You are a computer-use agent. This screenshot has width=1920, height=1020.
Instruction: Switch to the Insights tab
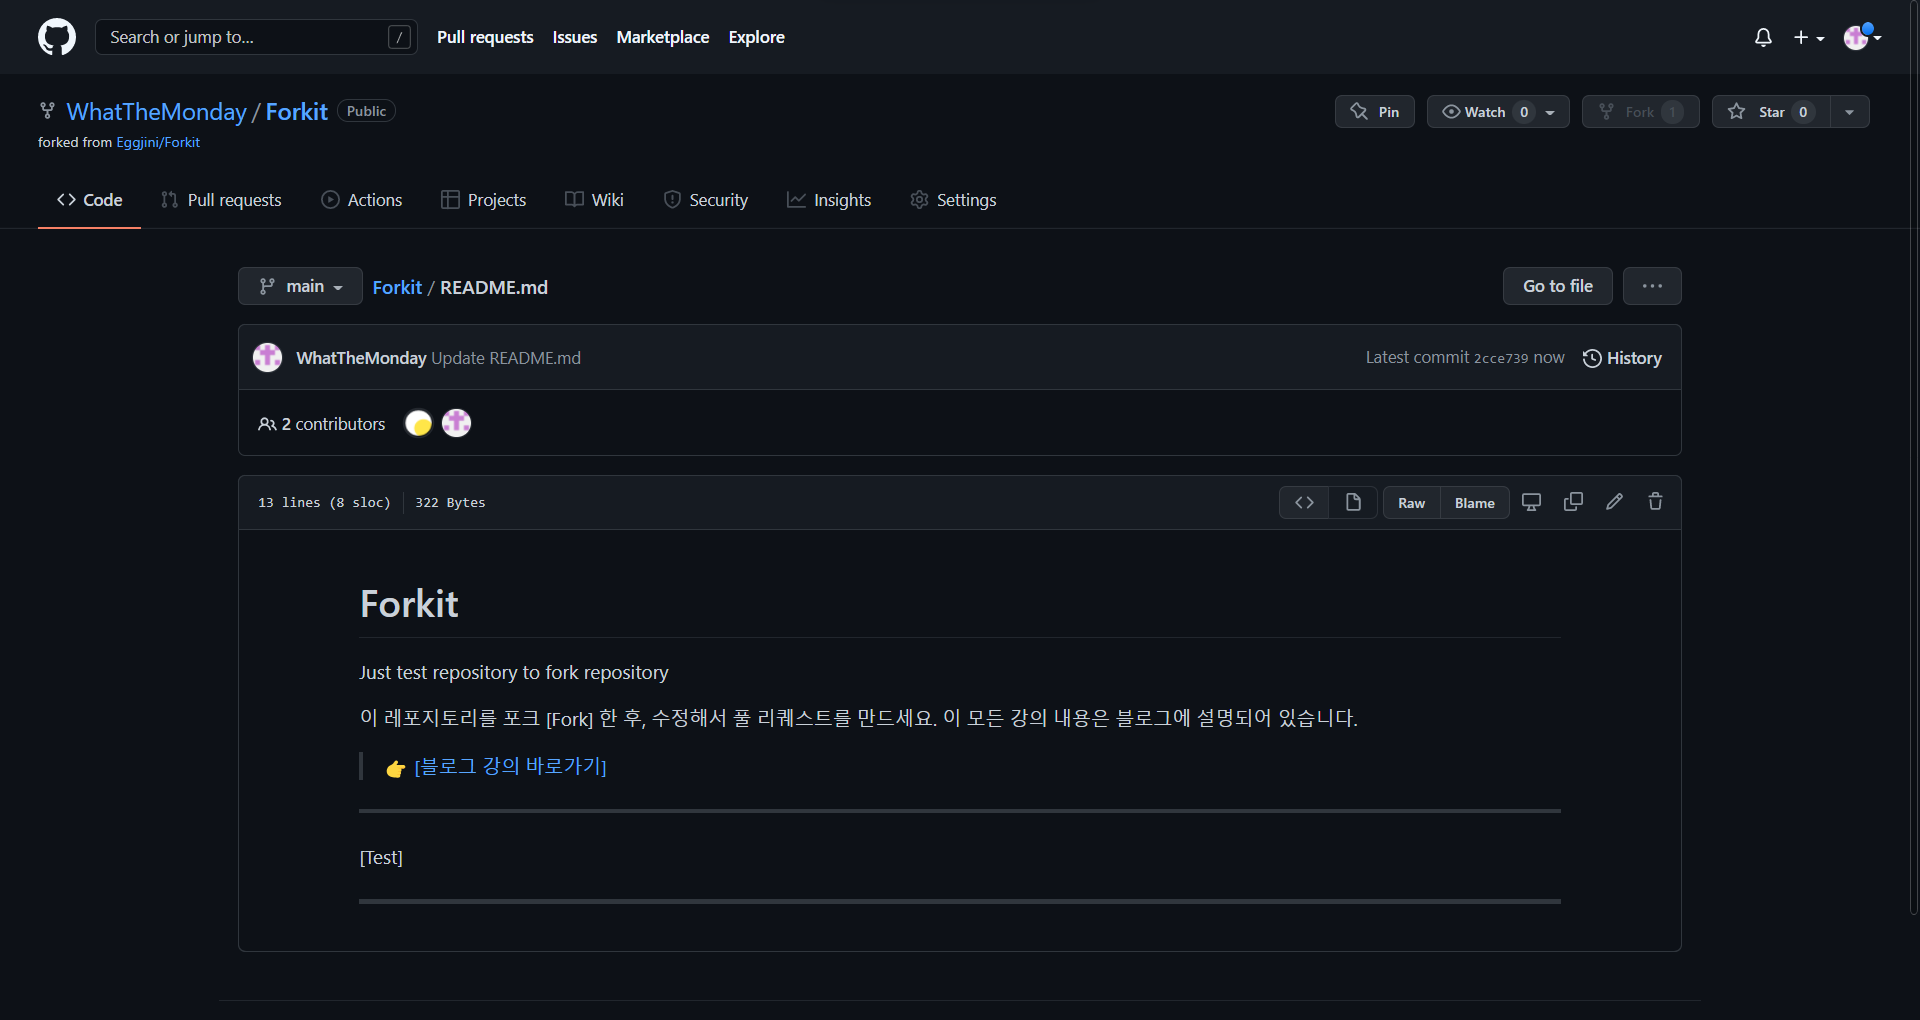(x=829, y=200)
